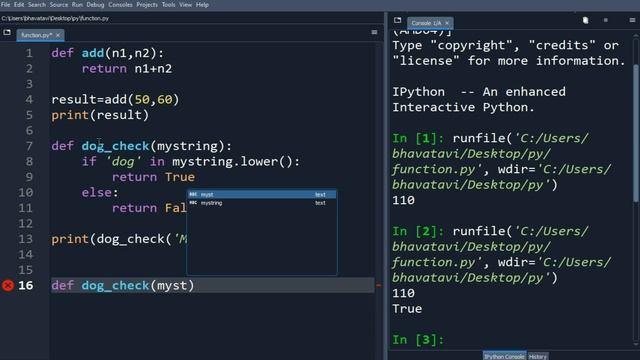Click the 'def add(n1,n2):' code line
This screenshot has width=640, height=360.
108,53
